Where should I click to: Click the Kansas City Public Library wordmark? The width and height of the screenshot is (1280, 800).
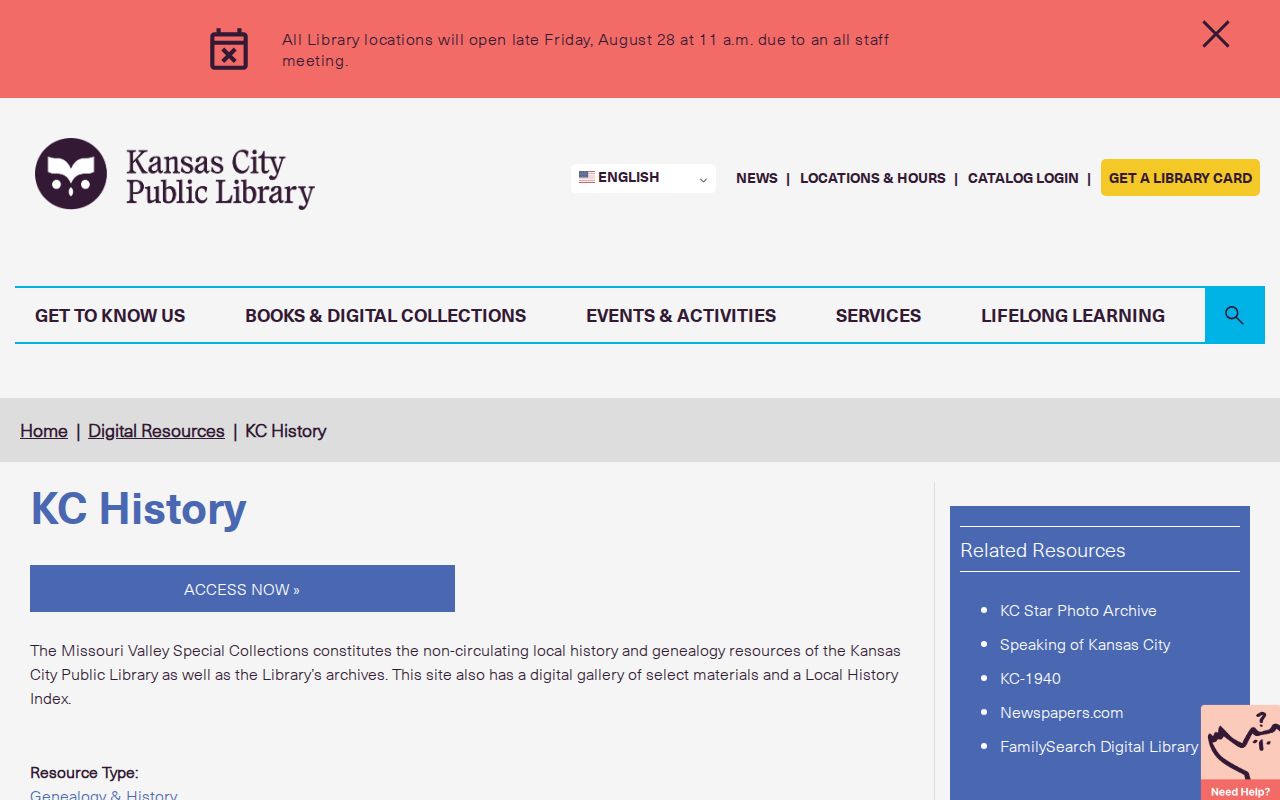[220, 177]
